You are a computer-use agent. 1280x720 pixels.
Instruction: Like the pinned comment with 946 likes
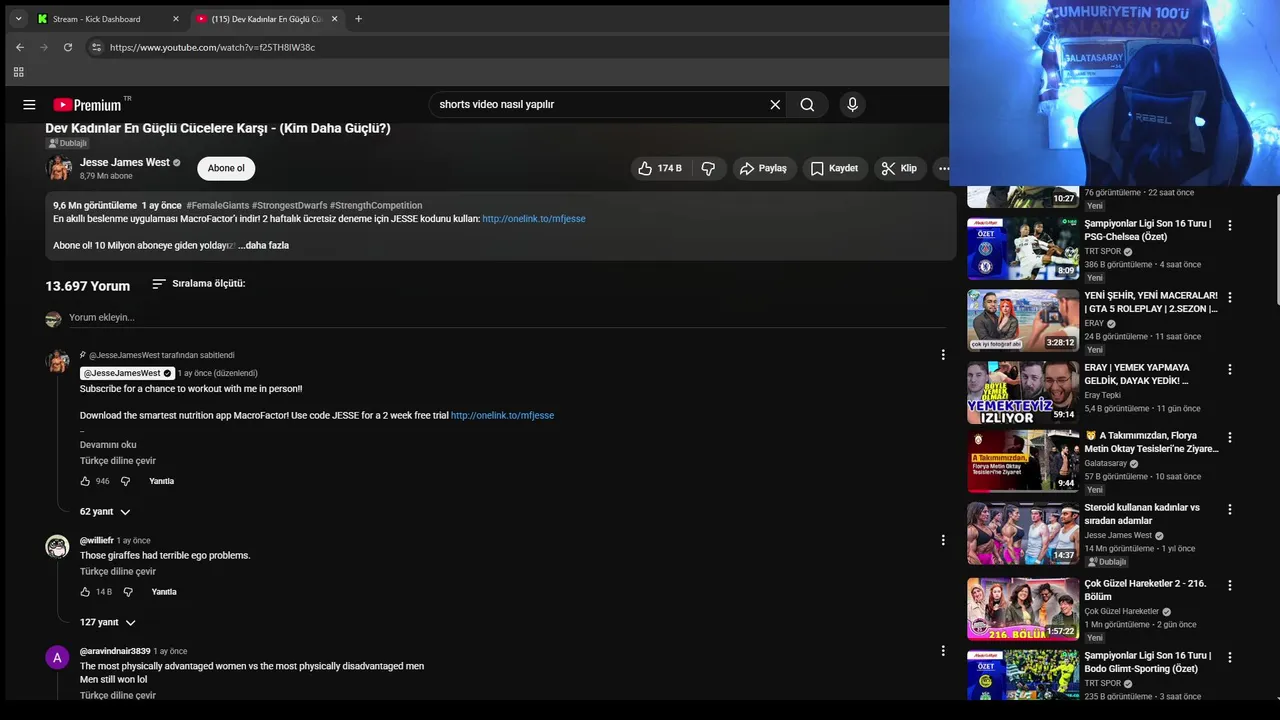click(x=85, y=481)
